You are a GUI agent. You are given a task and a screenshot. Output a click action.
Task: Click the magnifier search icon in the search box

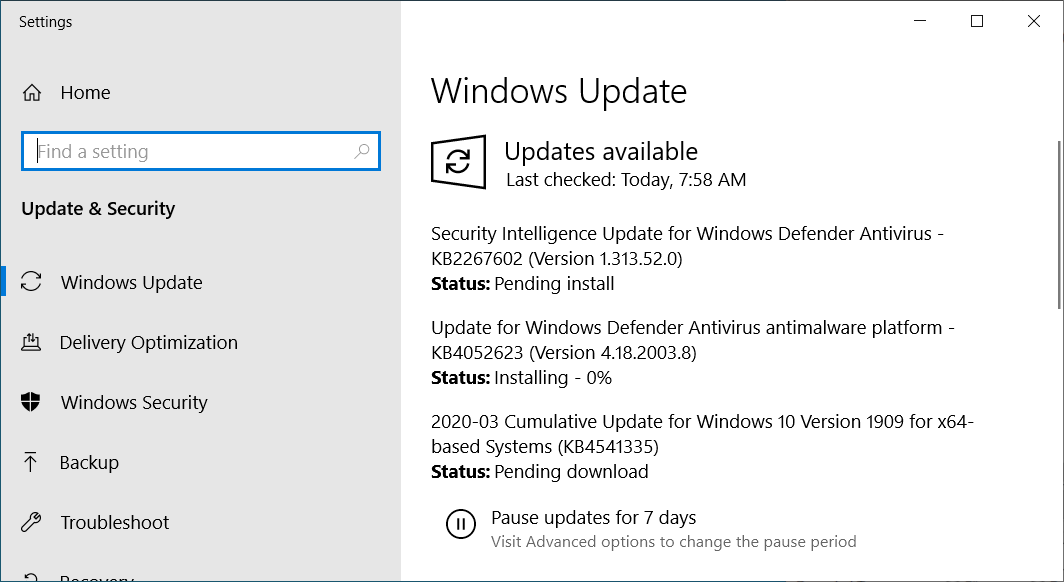362,151
